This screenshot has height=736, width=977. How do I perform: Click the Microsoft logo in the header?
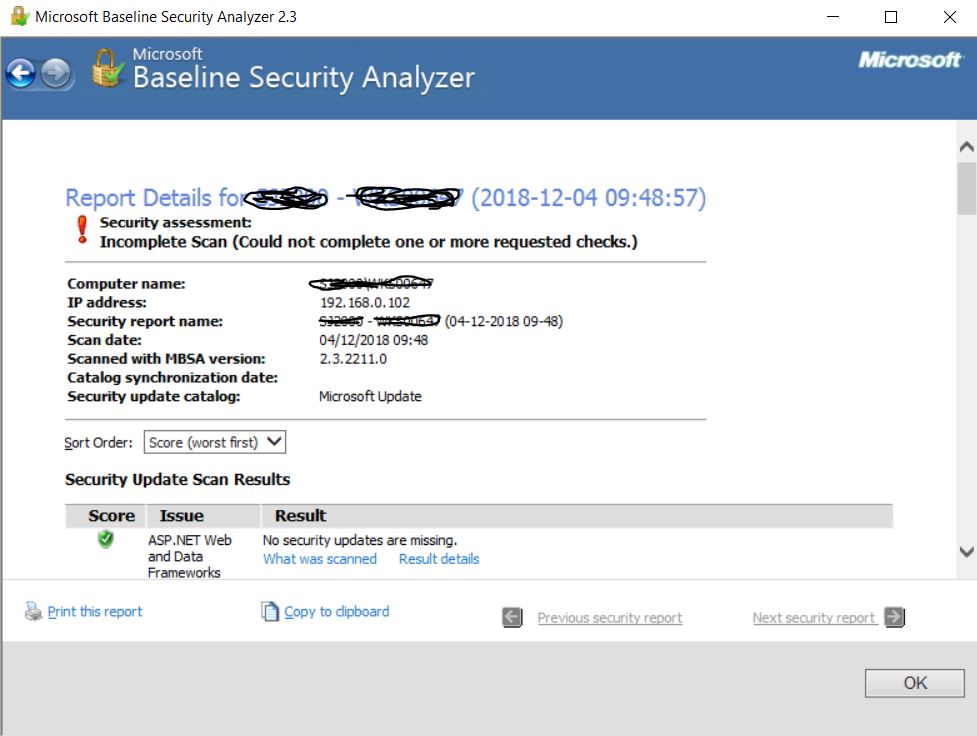[910, 60]
